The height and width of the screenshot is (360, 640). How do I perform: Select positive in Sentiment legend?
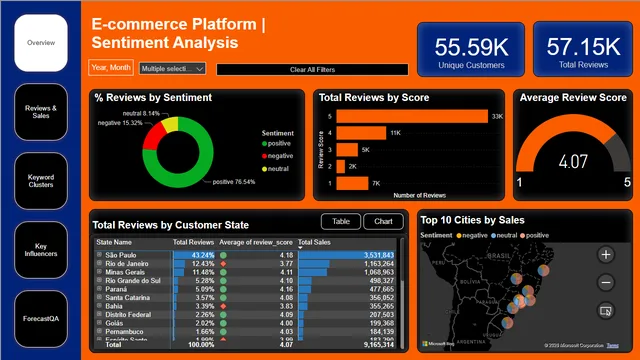(276, 143)
